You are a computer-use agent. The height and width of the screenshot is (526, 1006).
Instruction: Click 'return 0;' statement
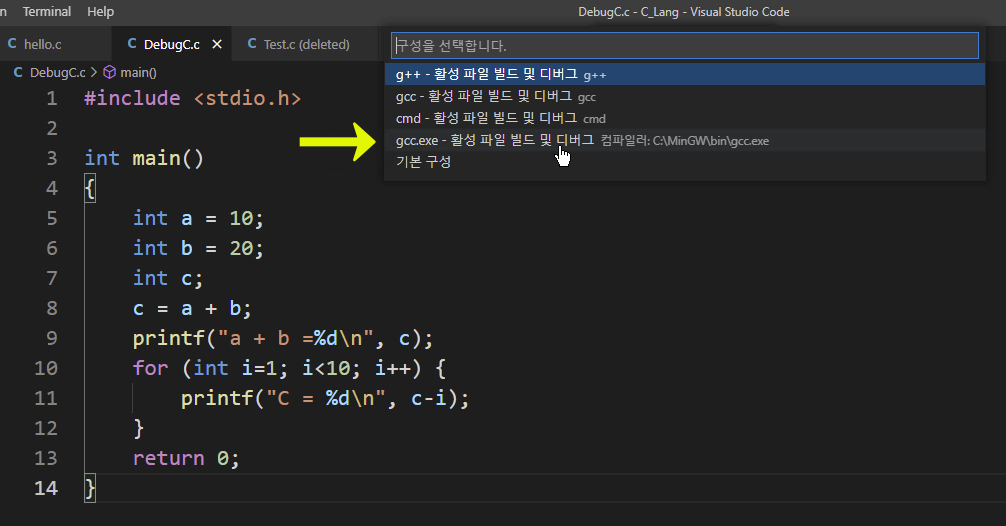186,458
